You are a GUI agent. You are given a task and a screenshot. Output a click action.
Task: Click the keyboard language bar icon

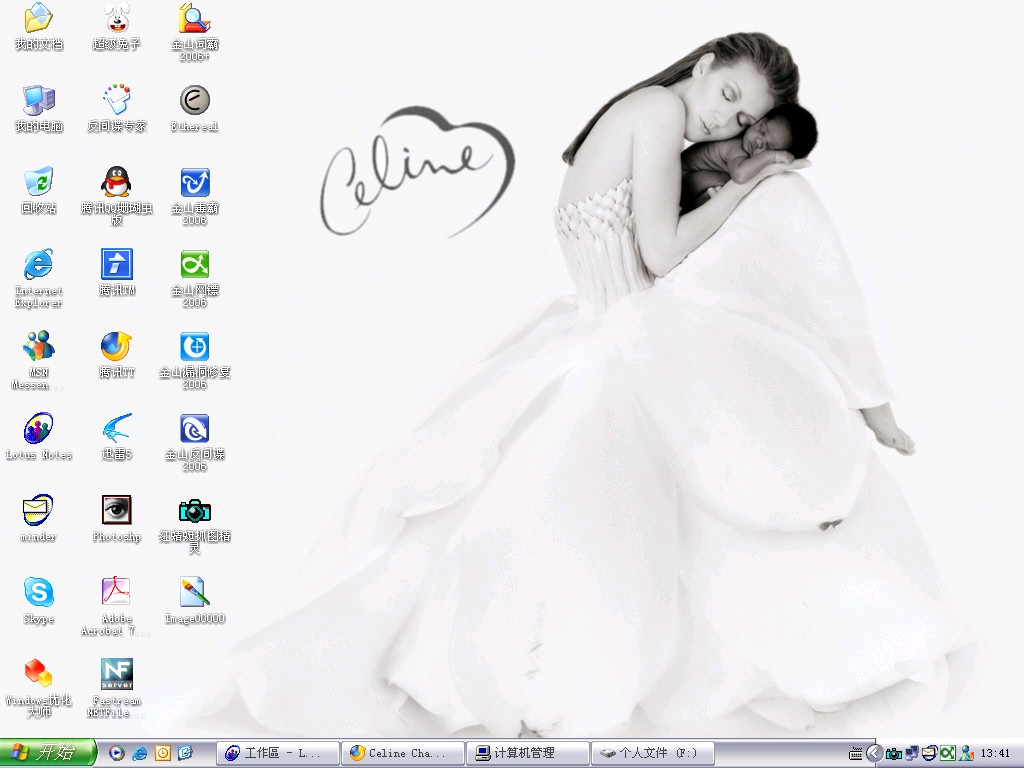[x=856, y=754]
